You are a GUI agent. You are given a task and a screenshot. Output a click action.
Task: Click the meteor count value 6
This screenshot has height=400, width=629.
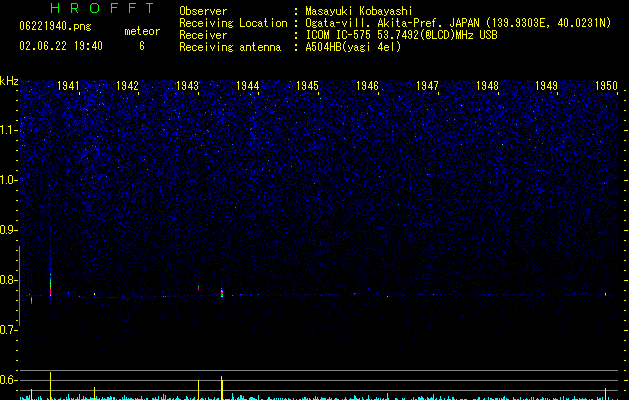coord(142,46)
